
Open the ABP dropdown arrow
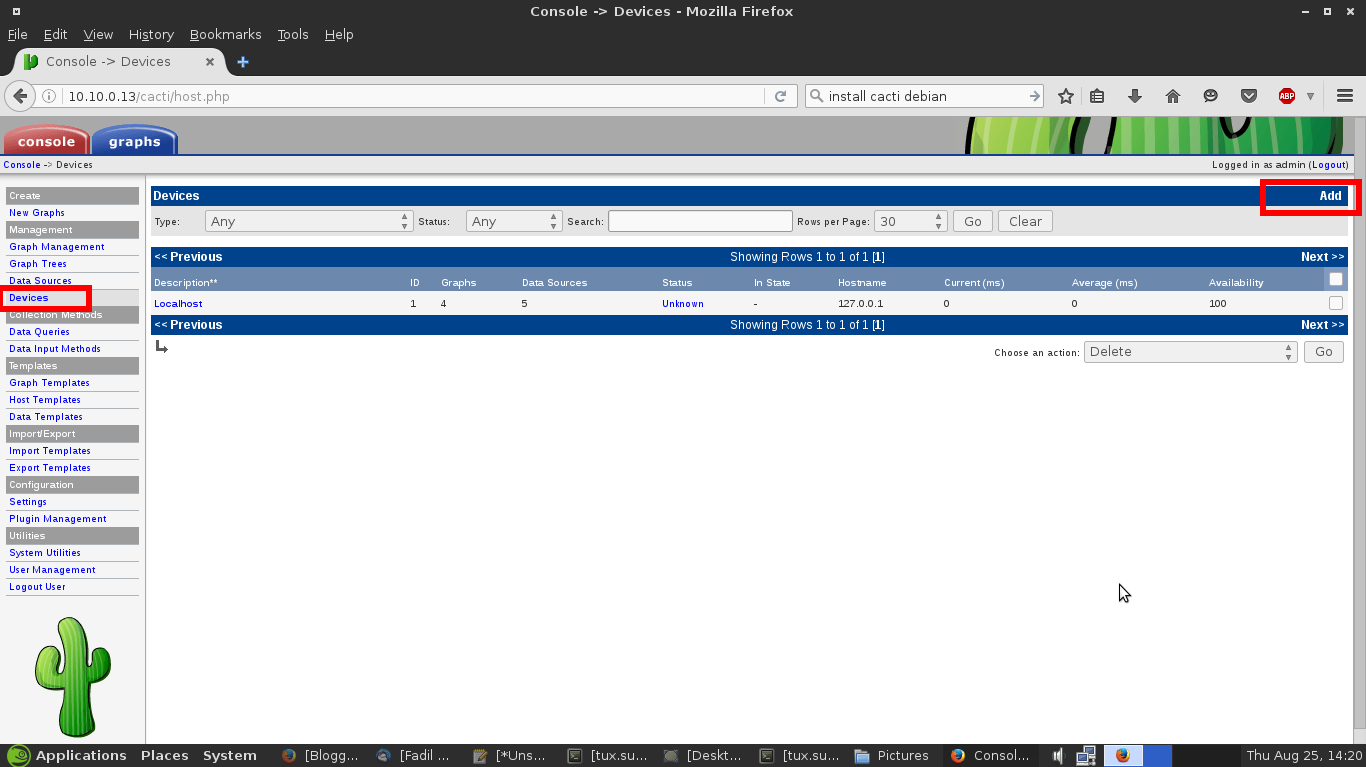point(1310,97)
